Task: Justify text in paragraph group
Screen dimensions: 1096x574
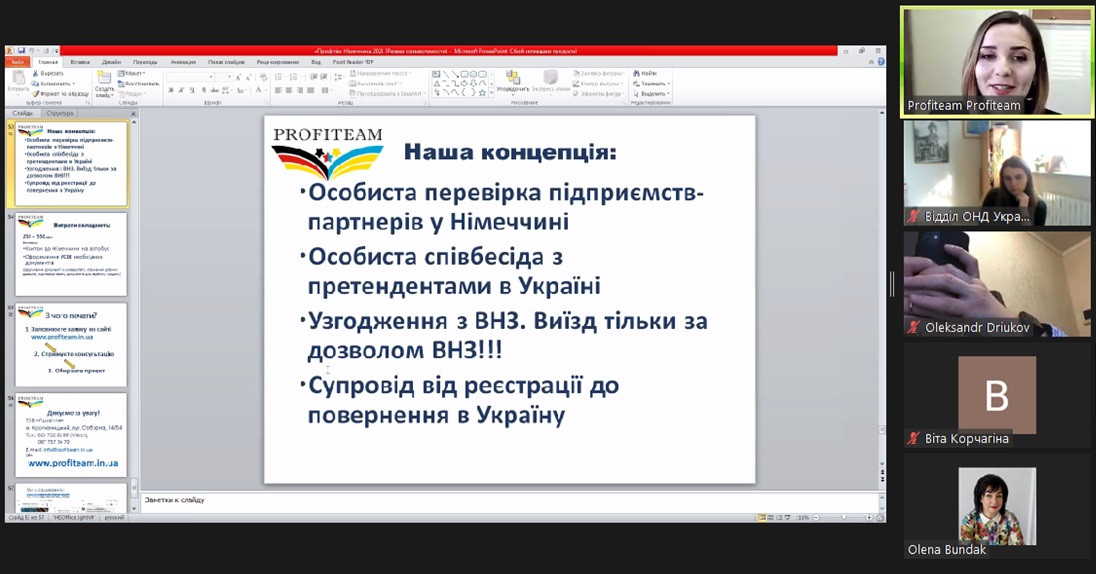Action: click(310, 90)
